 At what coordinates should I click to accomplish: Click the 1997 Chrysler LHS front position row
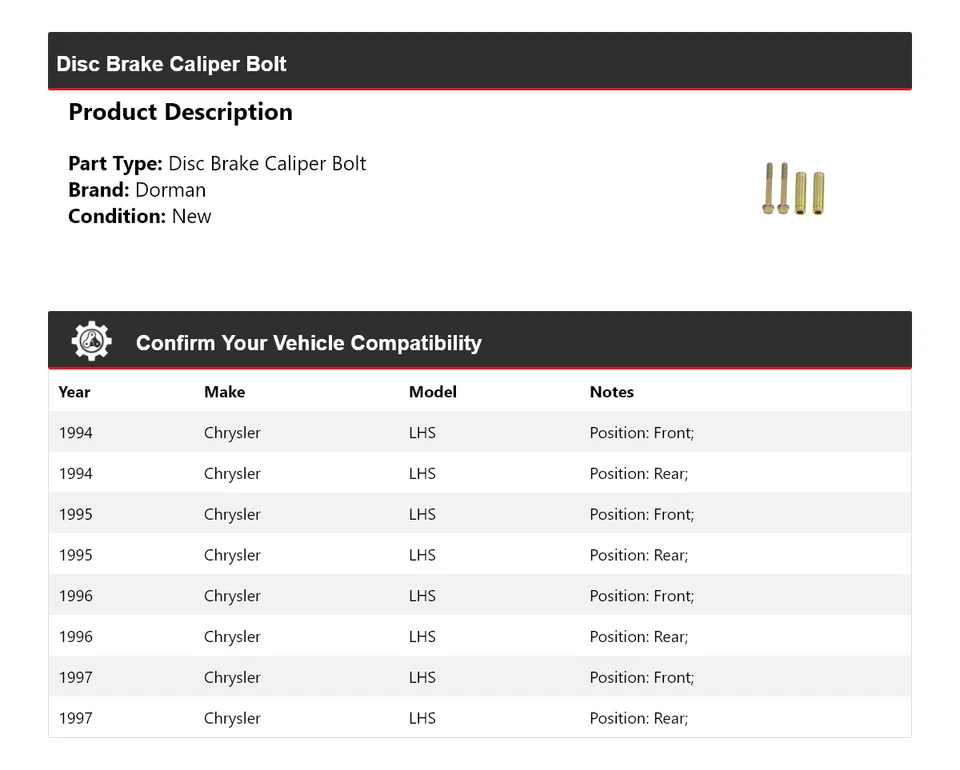pyautogui.click(x=479, y=678)
